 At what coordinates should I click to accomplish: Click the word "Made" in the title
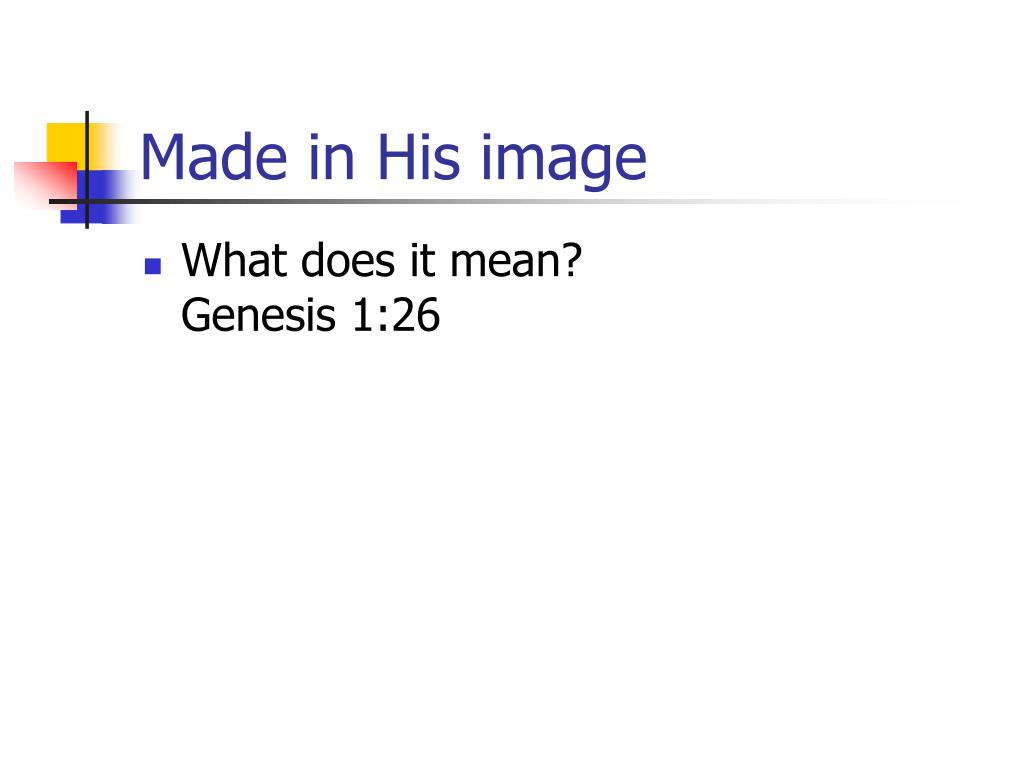coord(214,157)
